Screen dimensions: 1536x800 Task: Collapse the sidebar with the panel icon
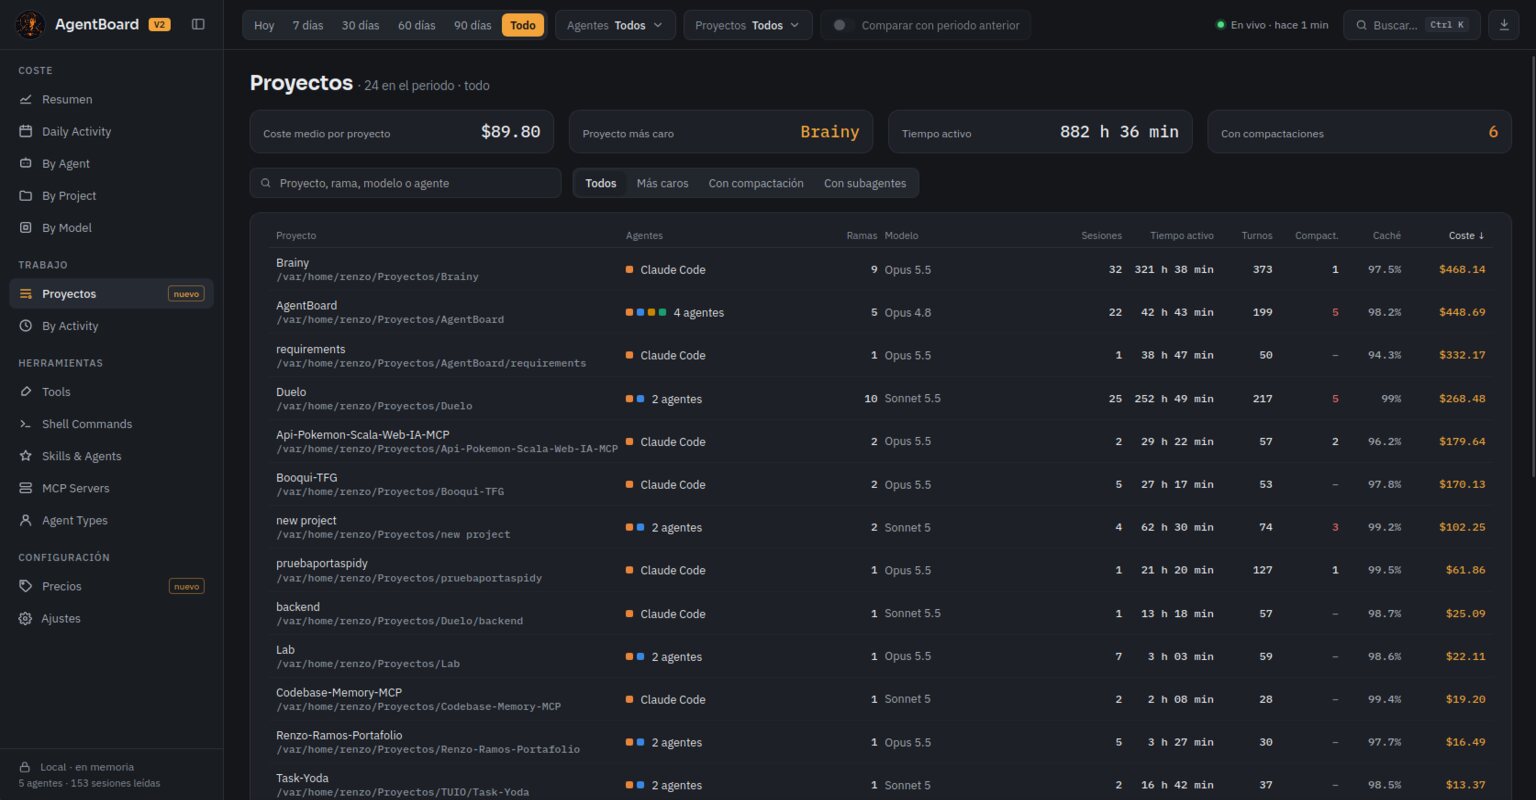198,24
